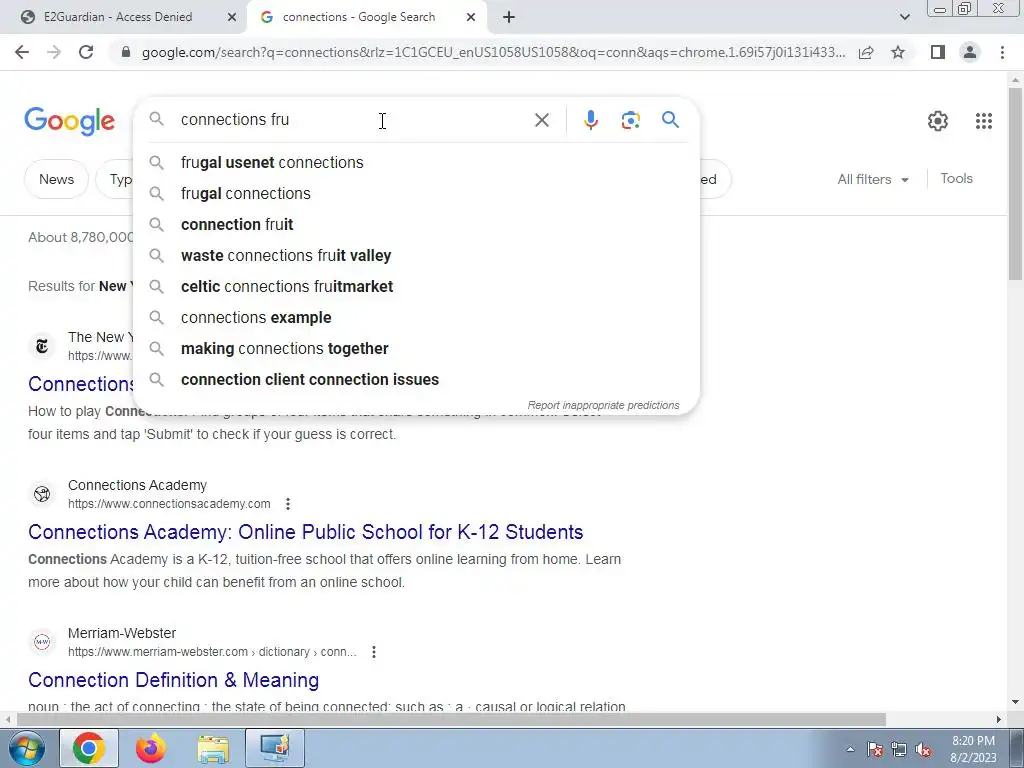Viewport: 1024px width, 768px height.
Task: Clear the search box with the X
Action: point(541,120)
